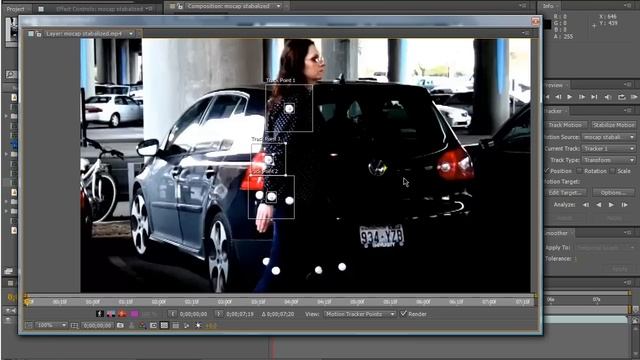This screenshot has height=360, width=640.
Task: Enable the Scale checkbox in Tracker panel
Action: point(613,171)
